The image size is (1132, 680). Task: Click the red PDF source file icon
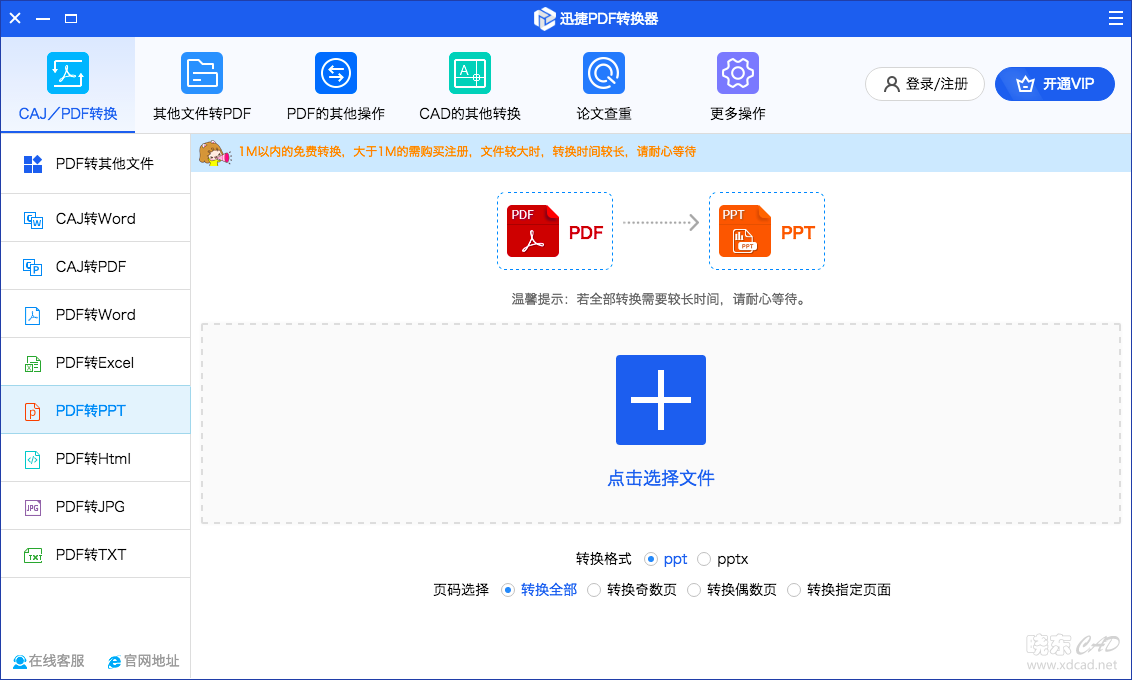(533, 231)
